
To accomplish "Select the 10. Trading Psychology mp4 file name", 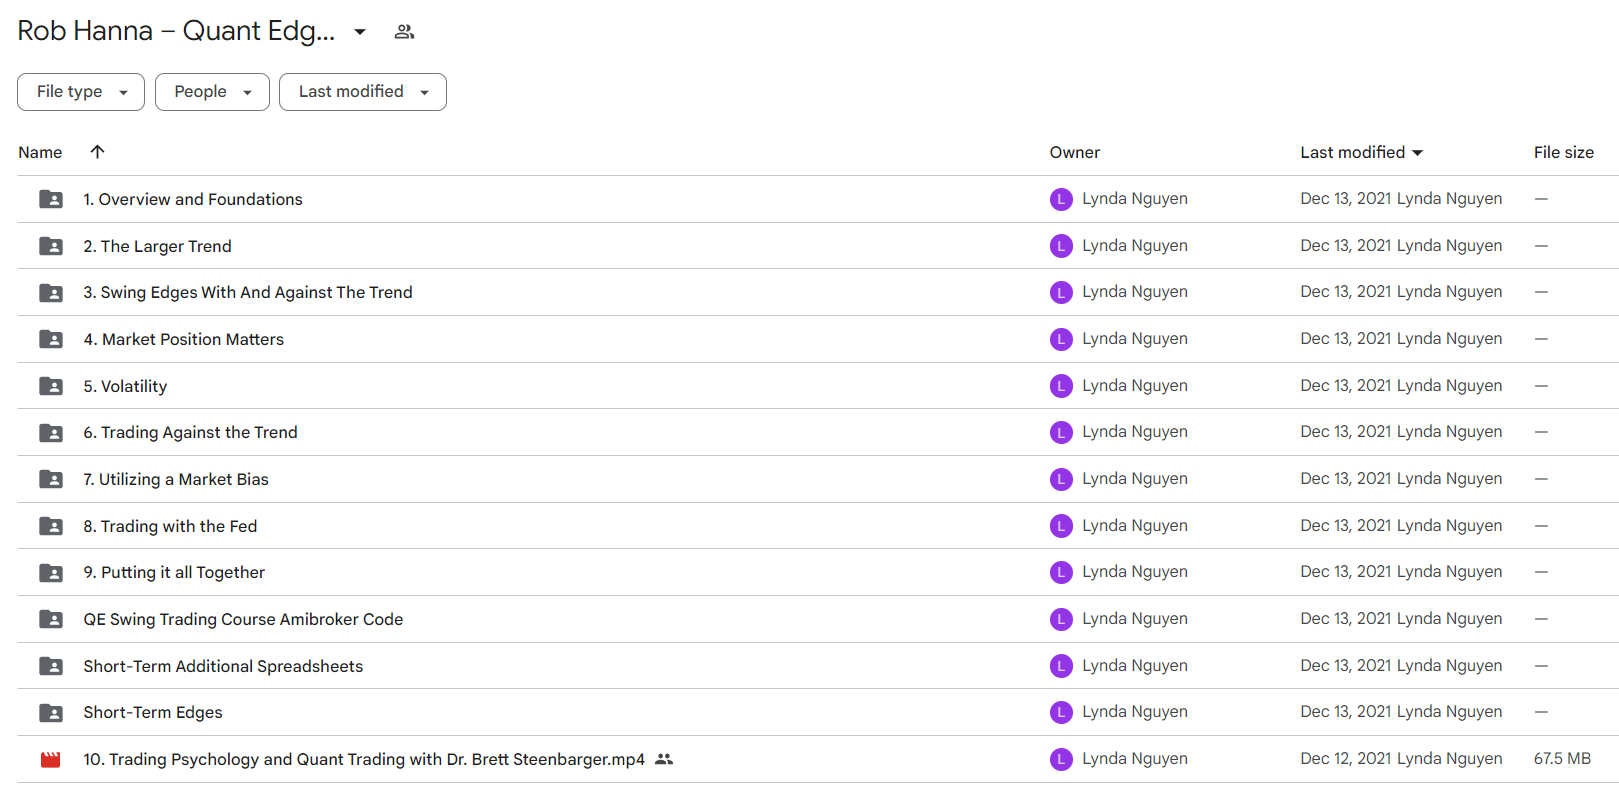I will click(x=364, y=759).
